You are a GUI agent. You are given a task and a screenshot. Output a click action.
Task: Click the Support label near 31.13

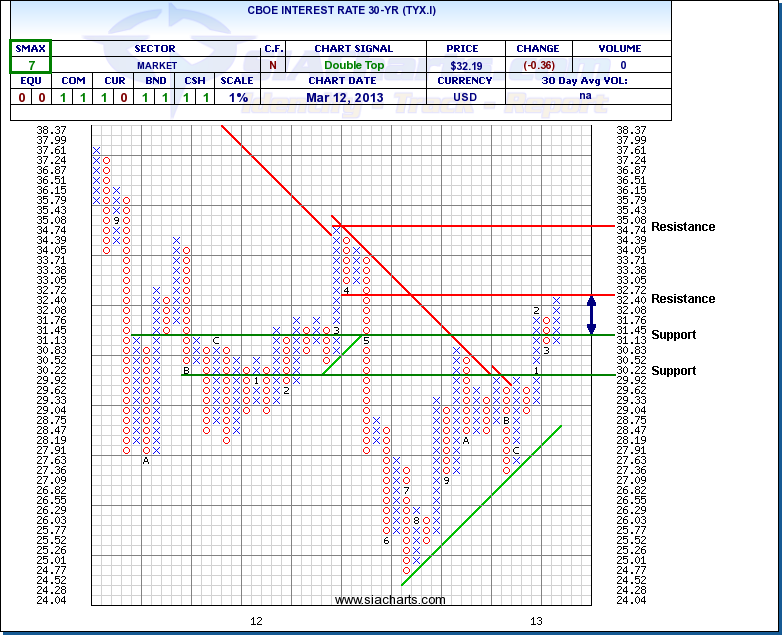click(673, 335)
